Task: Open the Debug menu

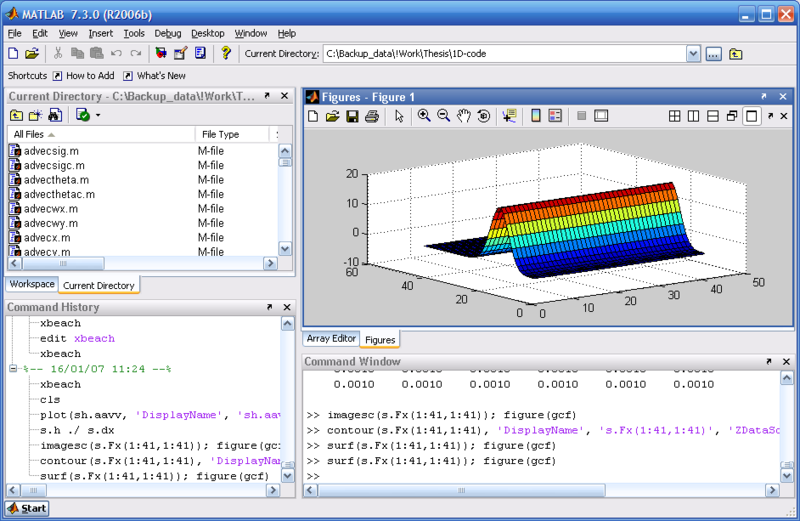Action: tap(168, 34)
